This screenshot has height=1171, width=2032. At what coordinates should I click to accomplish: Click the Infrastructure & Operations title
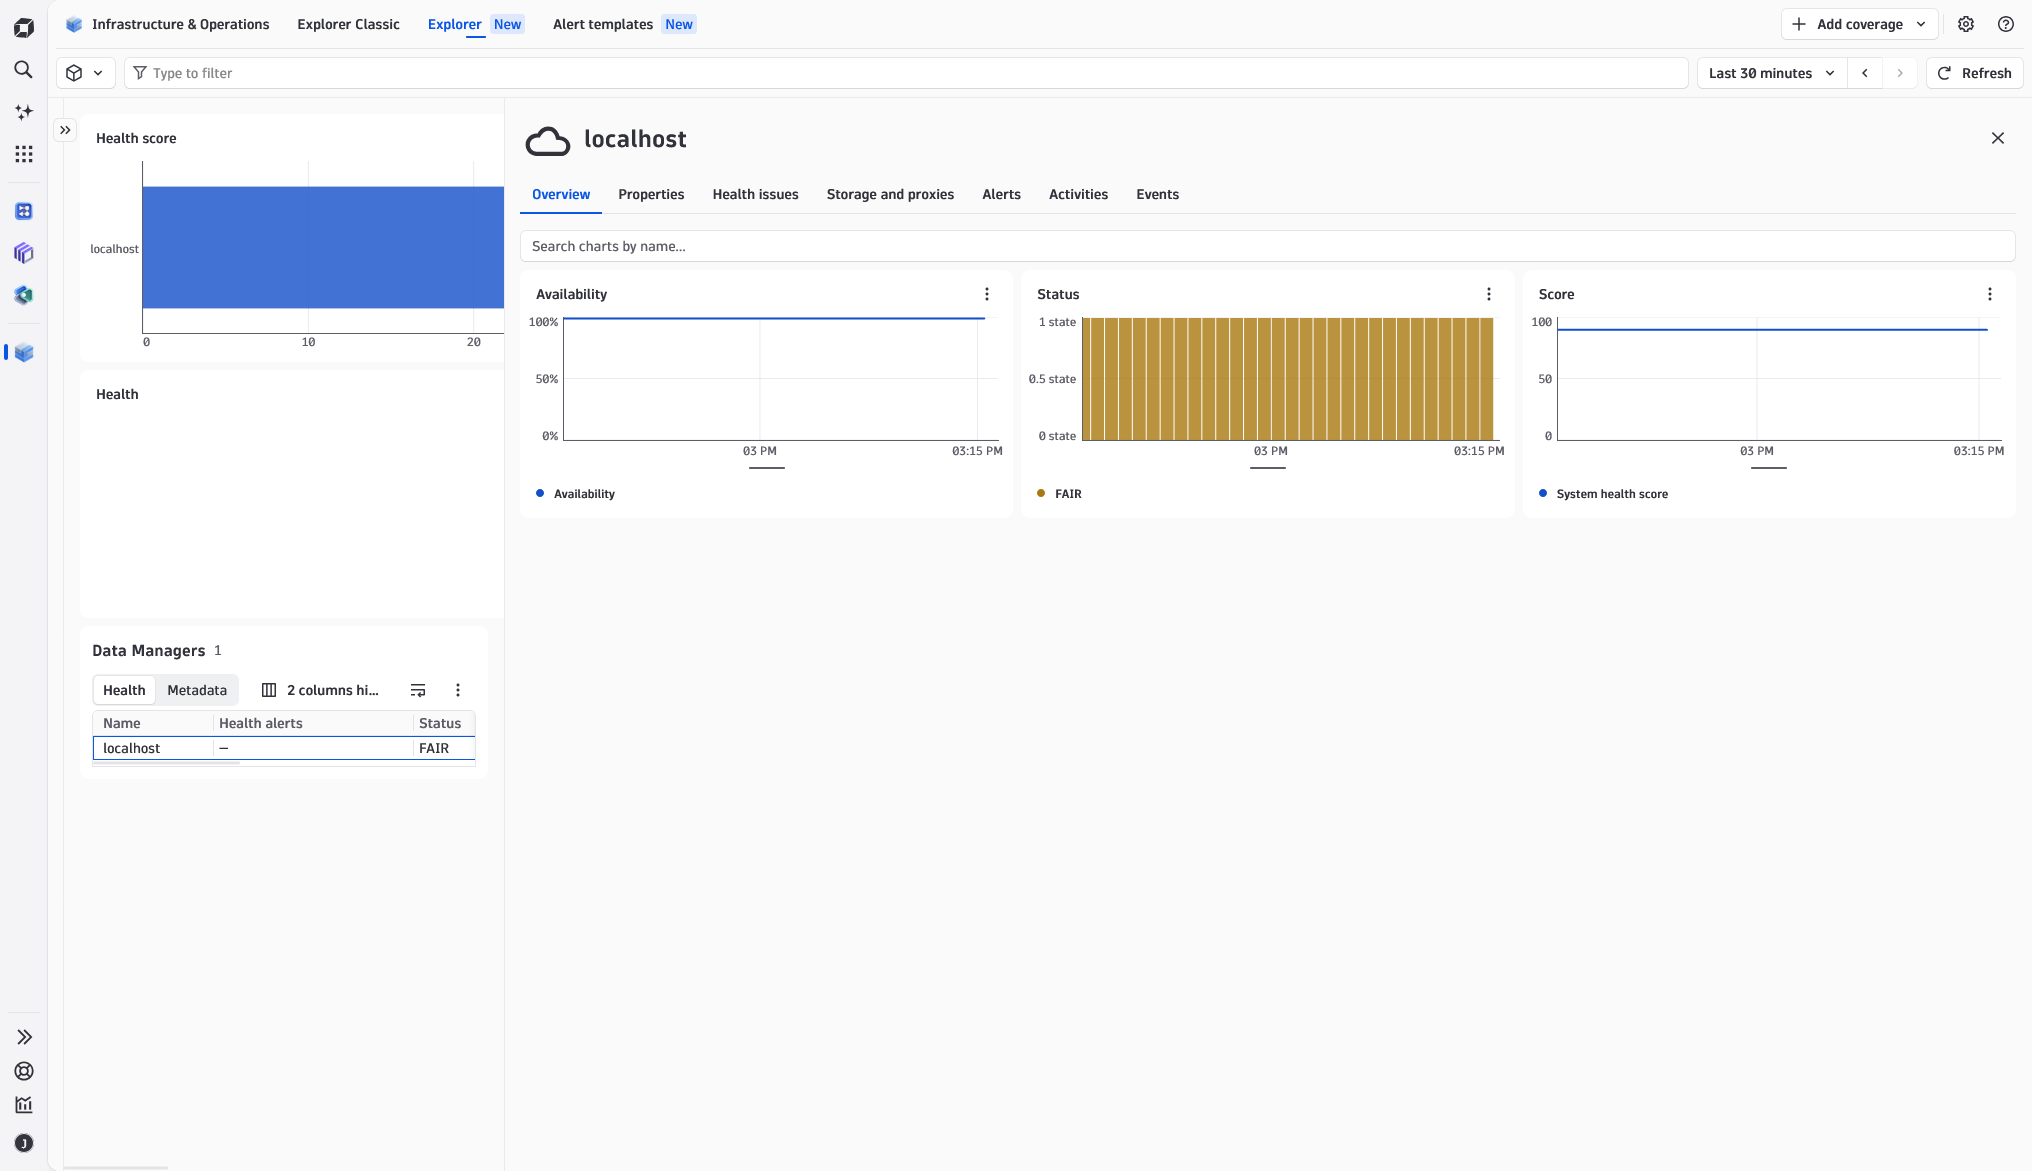(181, 24)
